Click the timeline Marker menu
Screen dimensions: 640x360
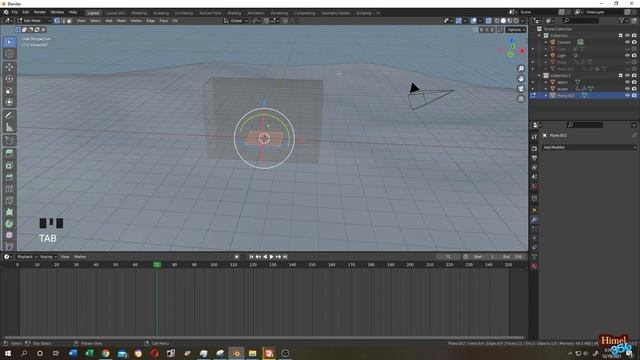tap(80, 257)
